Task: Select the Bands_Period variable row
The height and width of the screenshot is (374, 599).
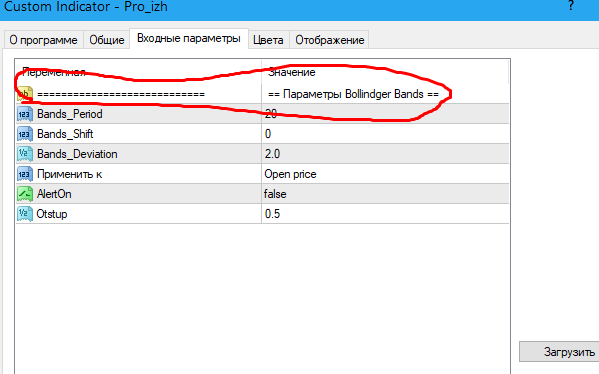Action: click(x=262, y=114)
